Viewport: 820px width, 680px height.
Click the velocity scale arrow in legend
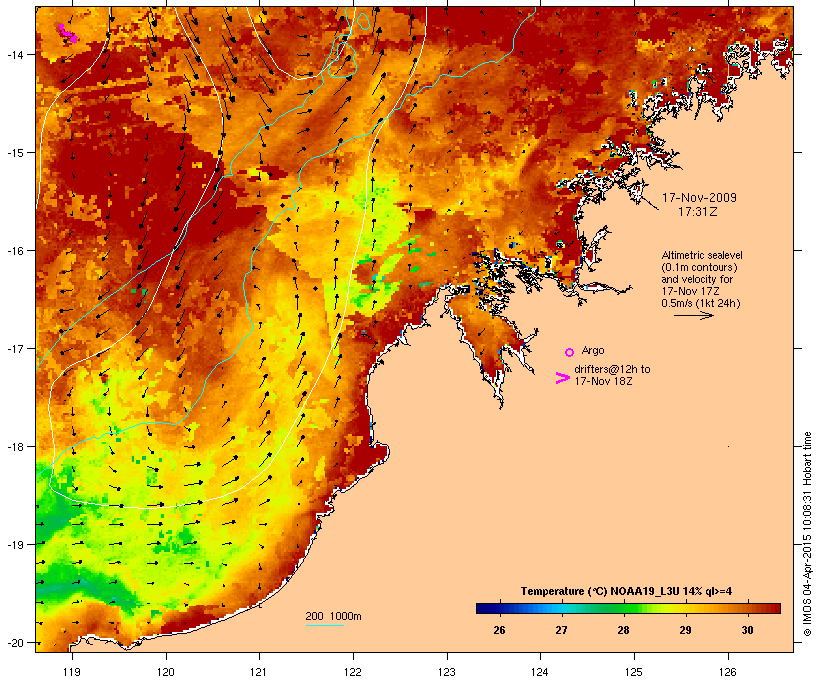pyautogui.click(x=693, y=315)
